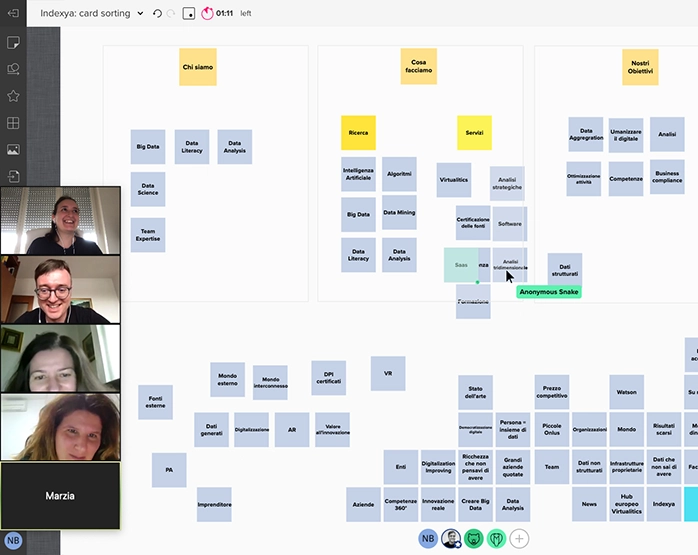
Task: Open the shapes and connectors tool
Action: (13, 69)
